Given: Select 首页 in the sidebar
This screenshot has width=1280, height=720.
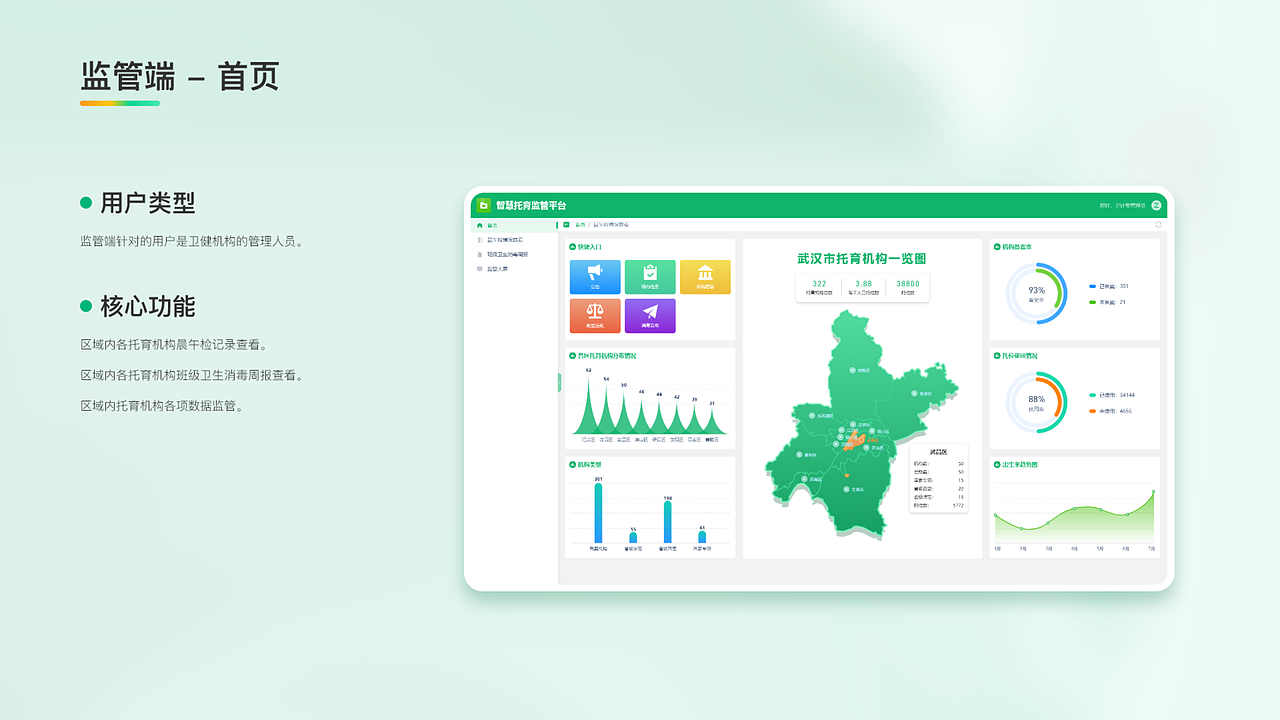Looking at the screenshot, I should tap(514, 226).
